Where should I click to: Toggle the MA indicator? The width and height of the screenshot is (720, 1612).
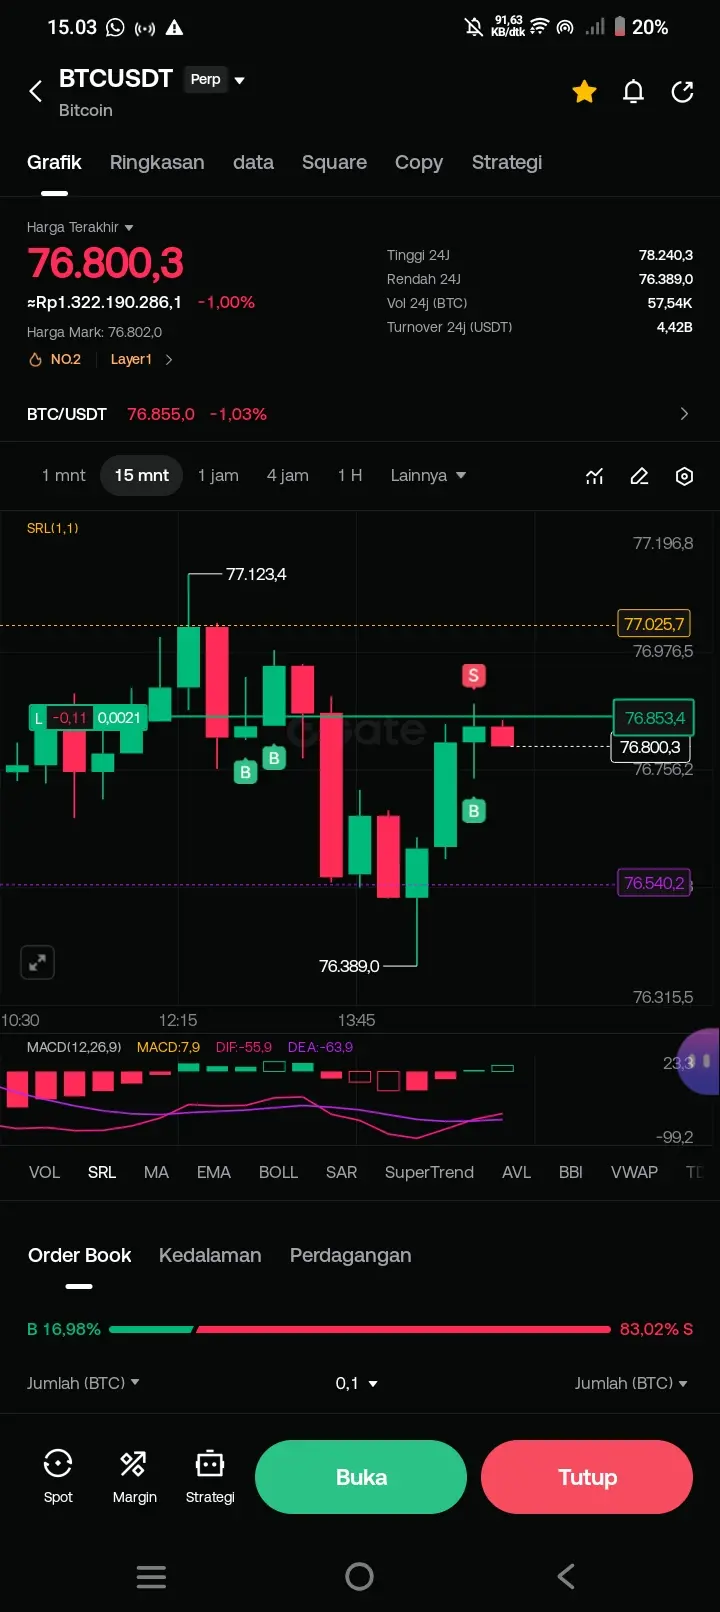[x=156, y=1172]
